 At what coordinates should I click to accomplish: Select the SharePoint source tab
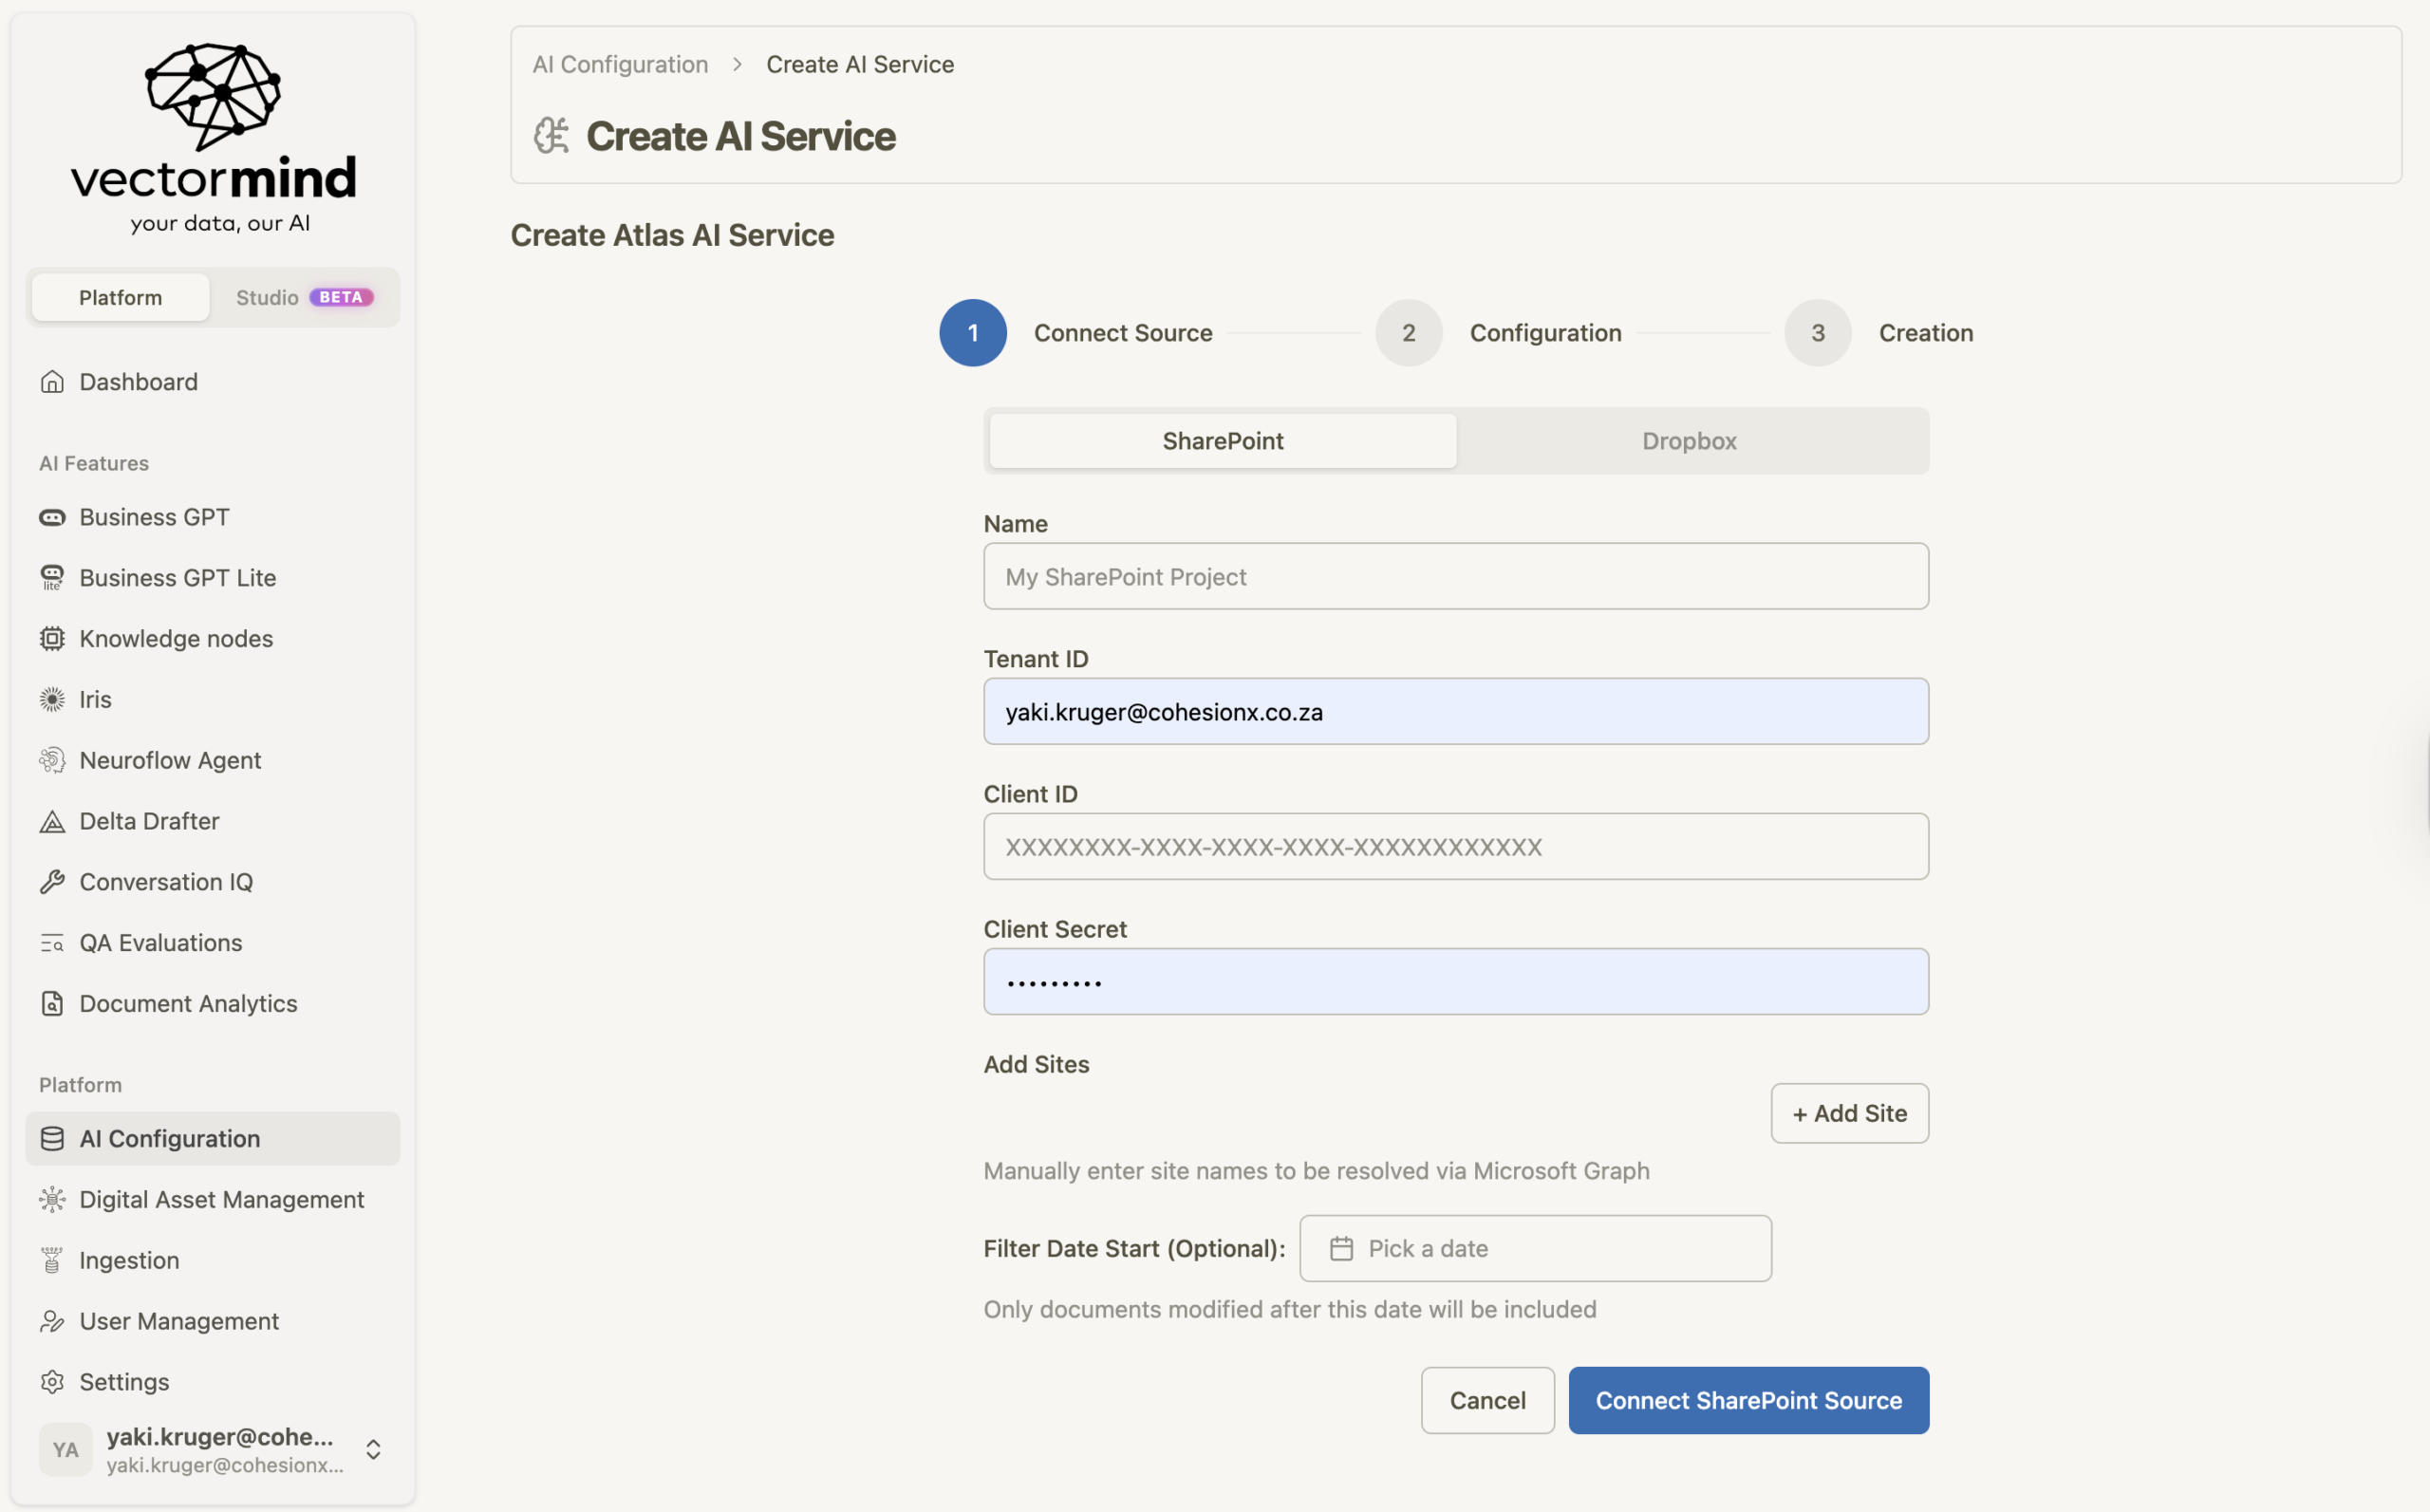point(1223,441)
